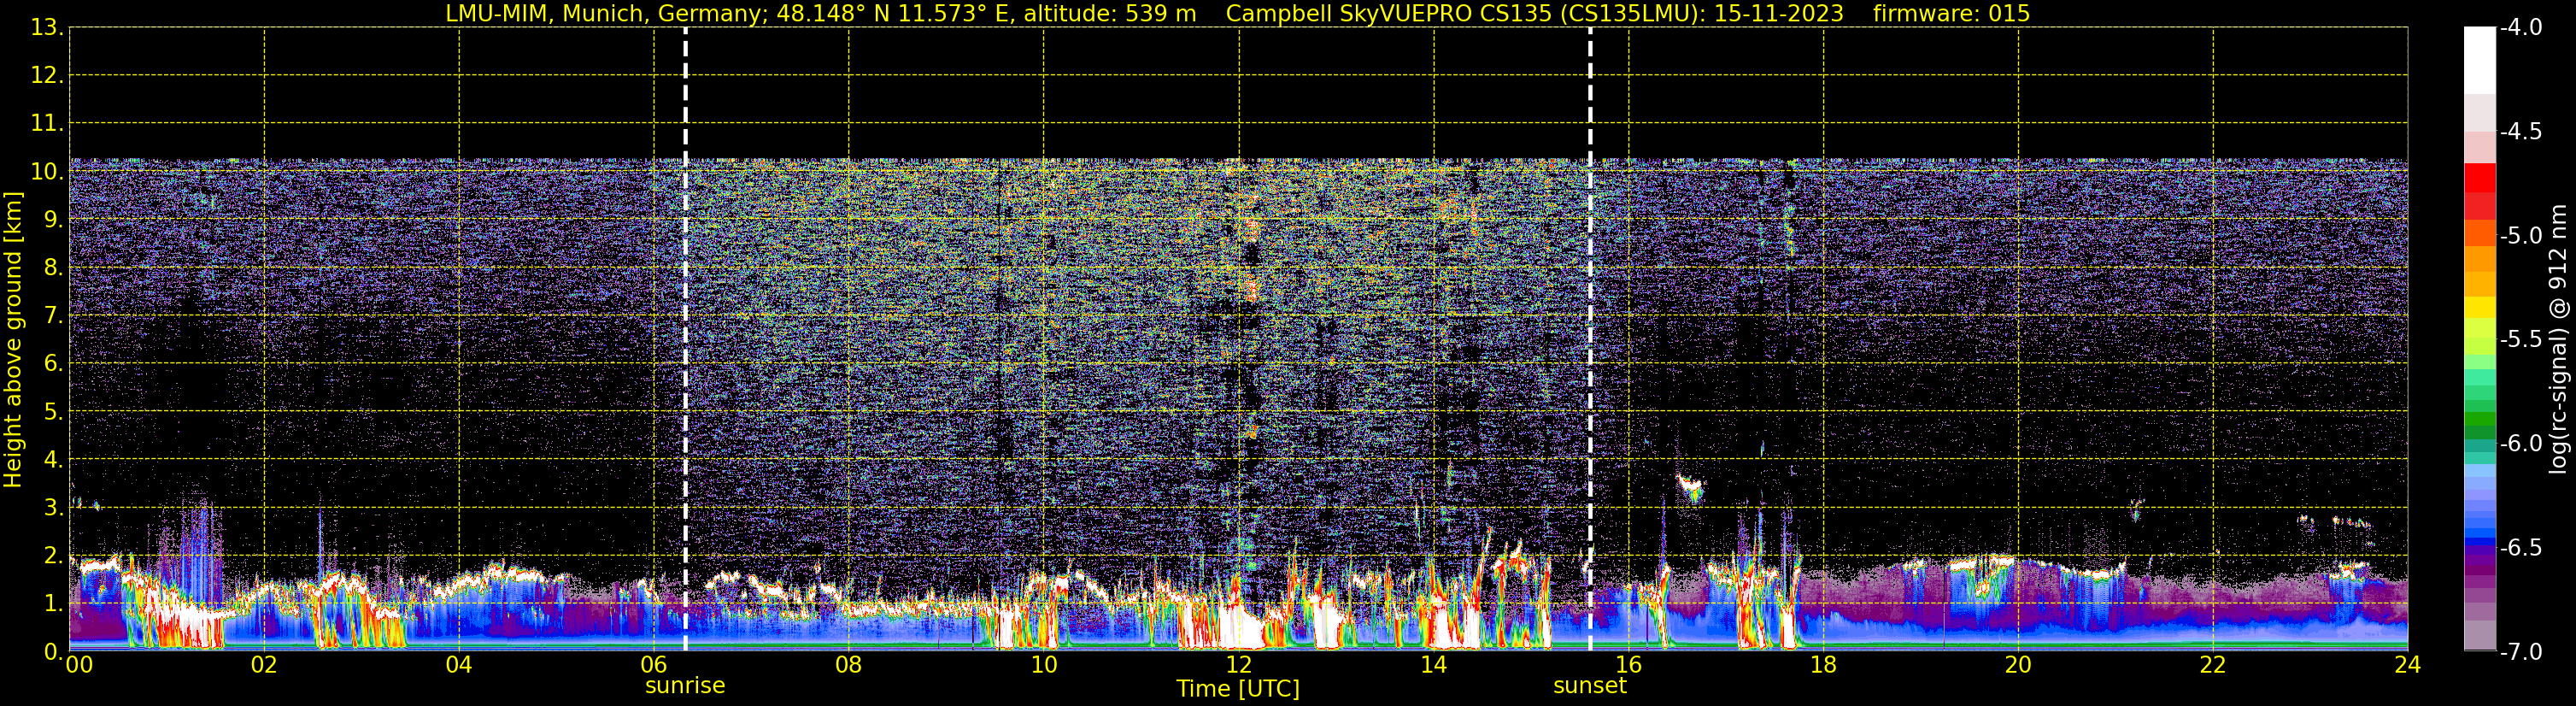Click the '6.' height tick label
The image size is (2576, 706).
53,363
